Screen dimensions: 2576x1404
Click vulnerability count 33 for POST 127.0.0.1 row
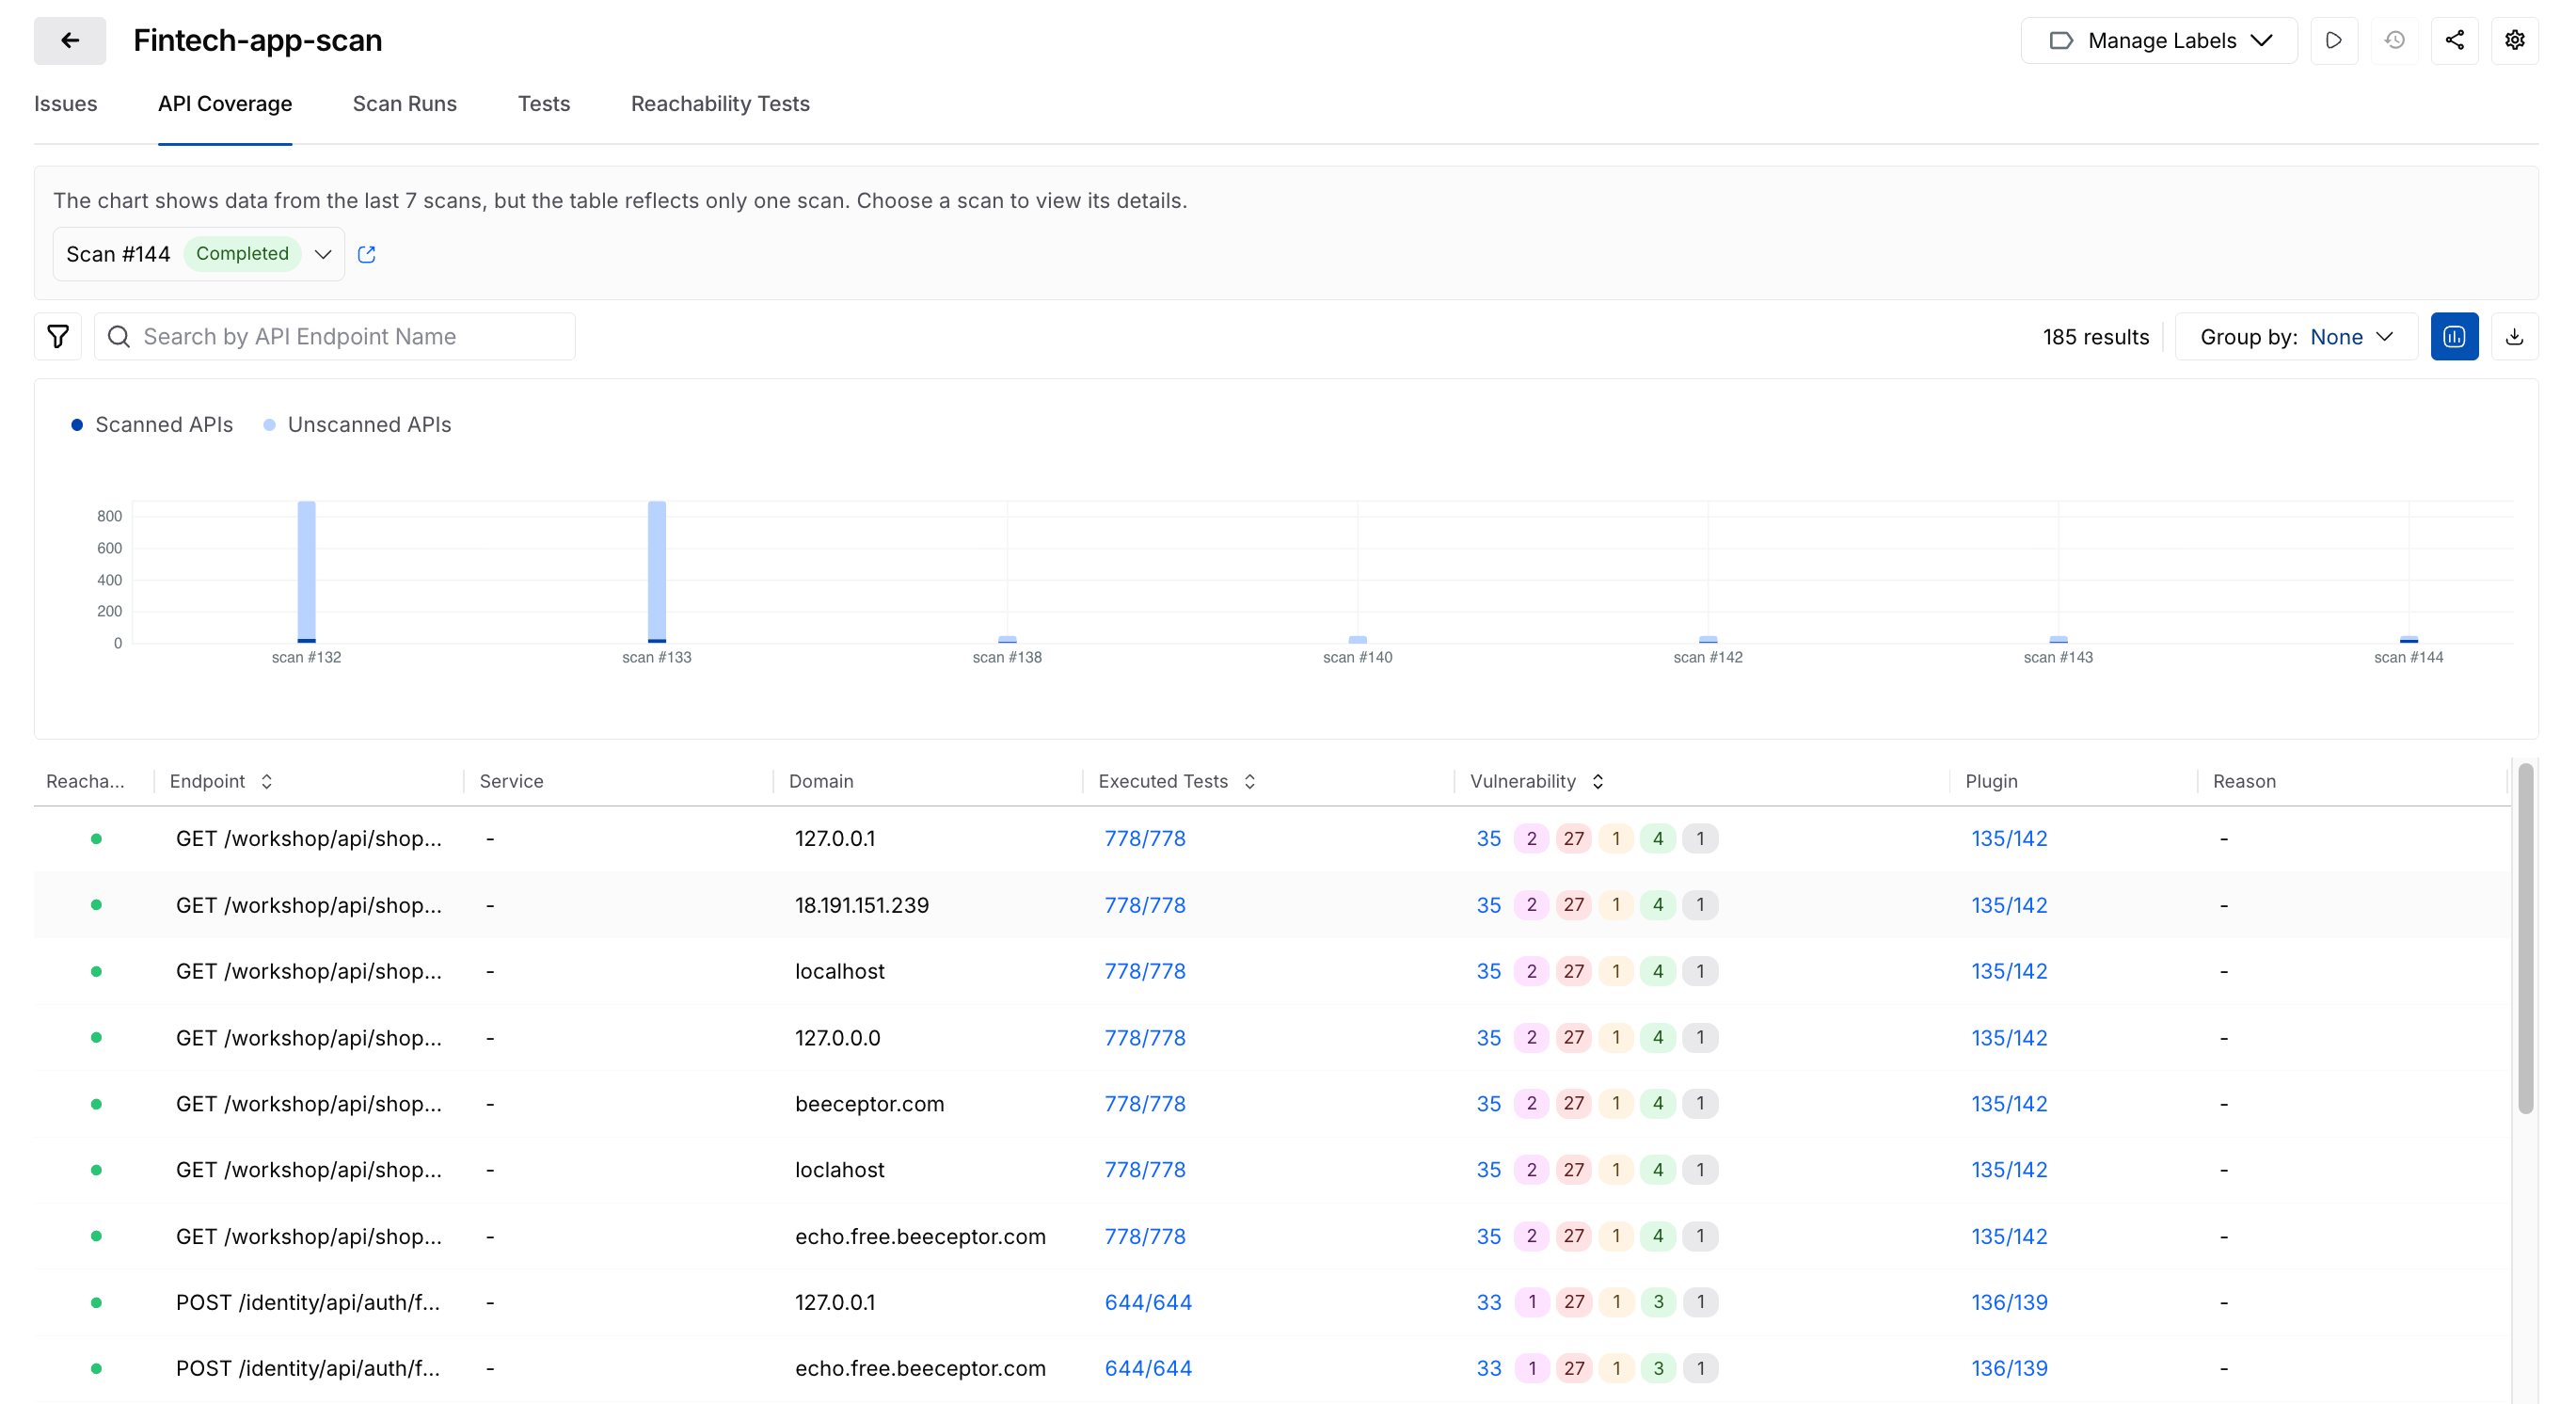click(x=1488, y=1301)
